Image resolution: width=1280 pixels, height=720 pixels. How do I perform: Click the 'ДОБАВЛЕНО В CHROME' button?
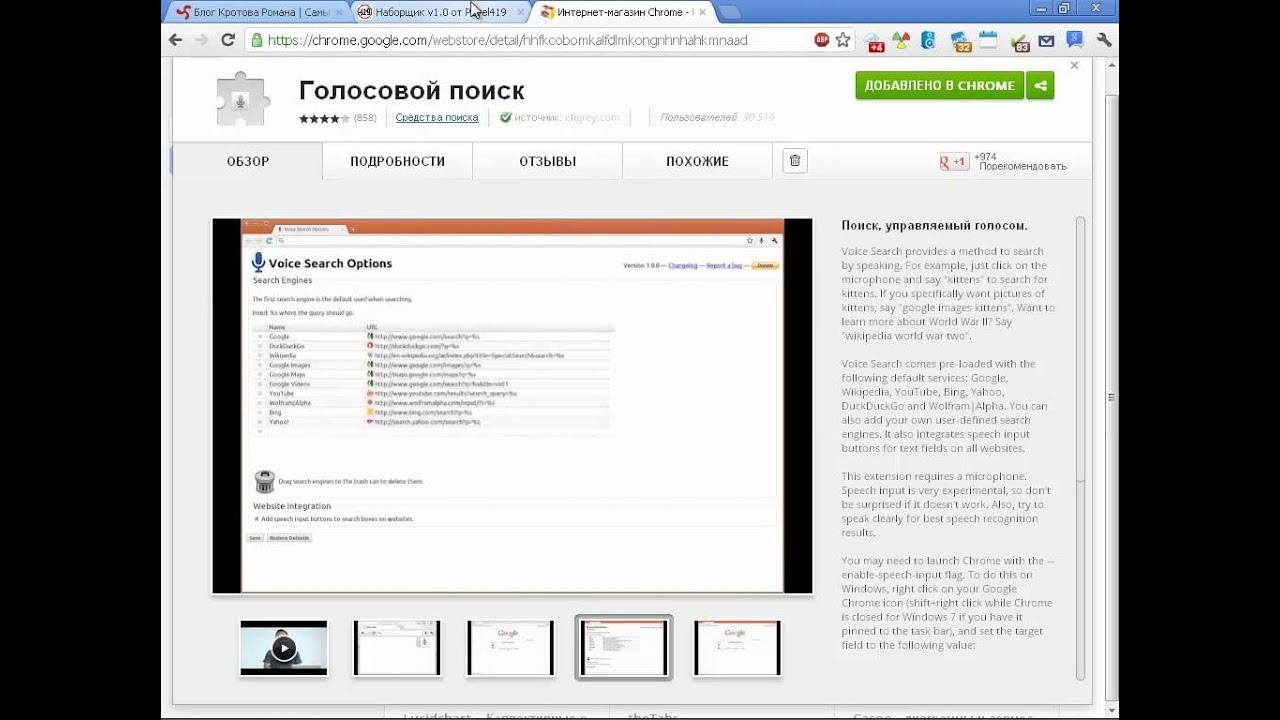tap(939, 85)
